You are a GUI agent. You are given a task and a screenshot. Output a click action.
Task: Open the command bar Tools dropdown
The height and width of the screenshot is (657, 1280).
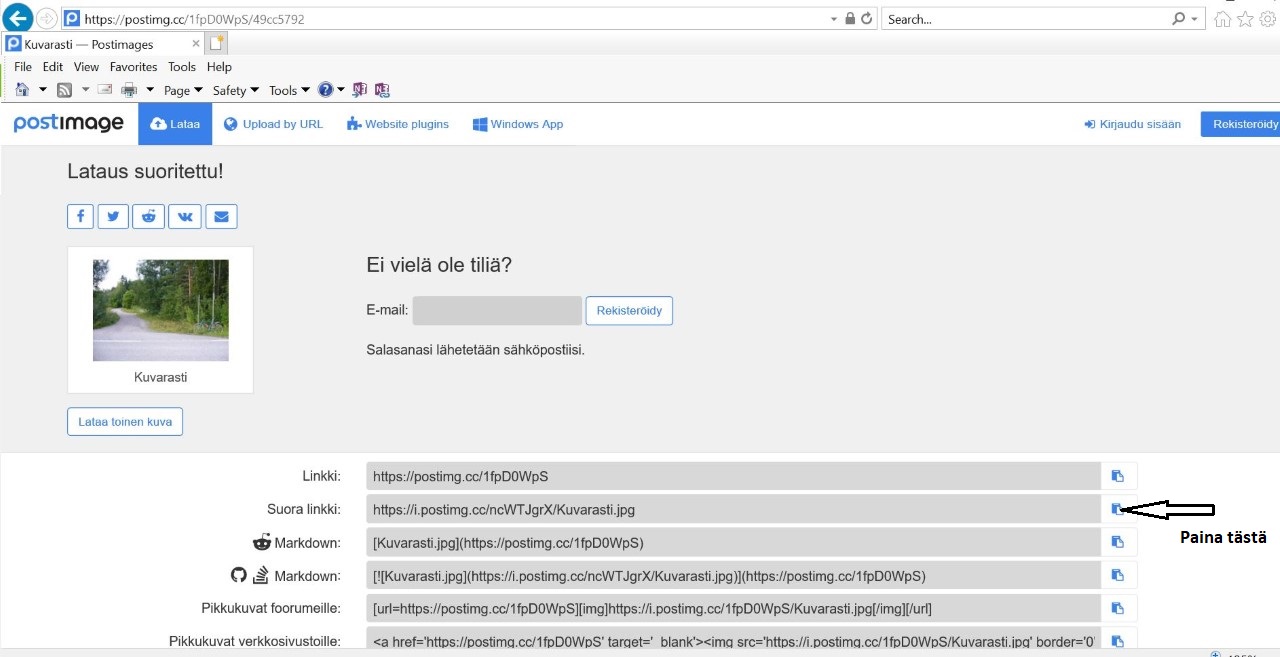click(x=289, y=90)
